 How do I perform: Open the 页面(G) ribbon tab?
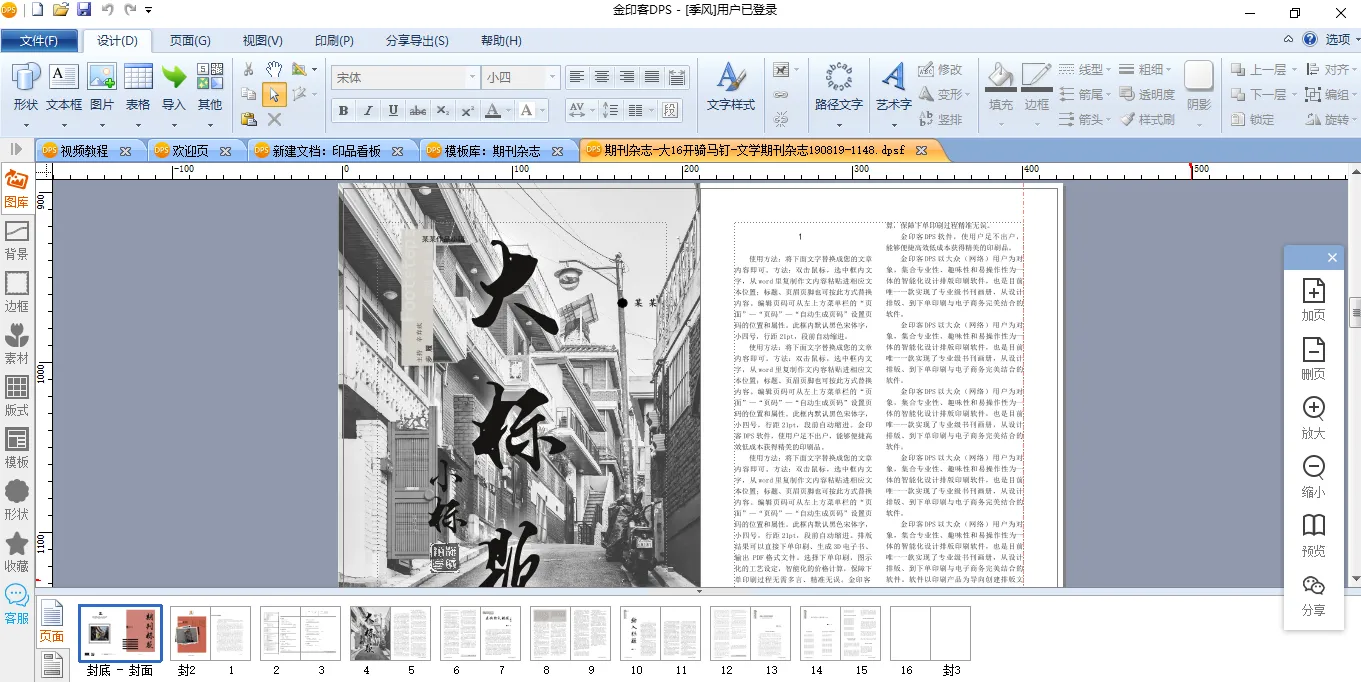point(189,41)
